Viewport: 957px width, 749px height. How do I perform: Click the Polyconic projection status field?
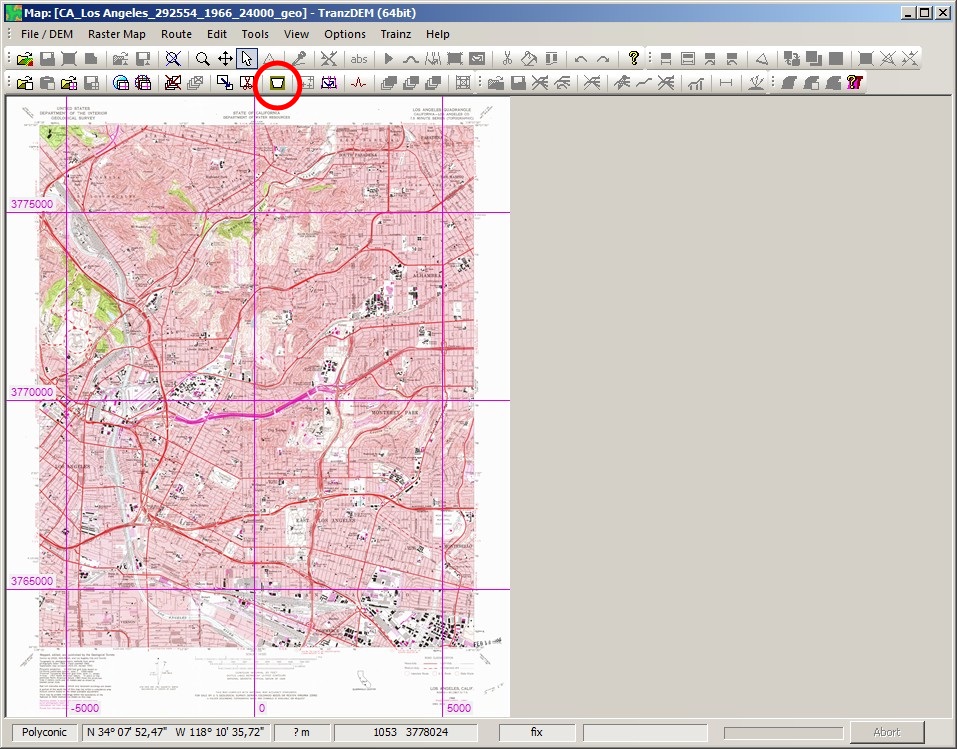[x=44, y=732]
